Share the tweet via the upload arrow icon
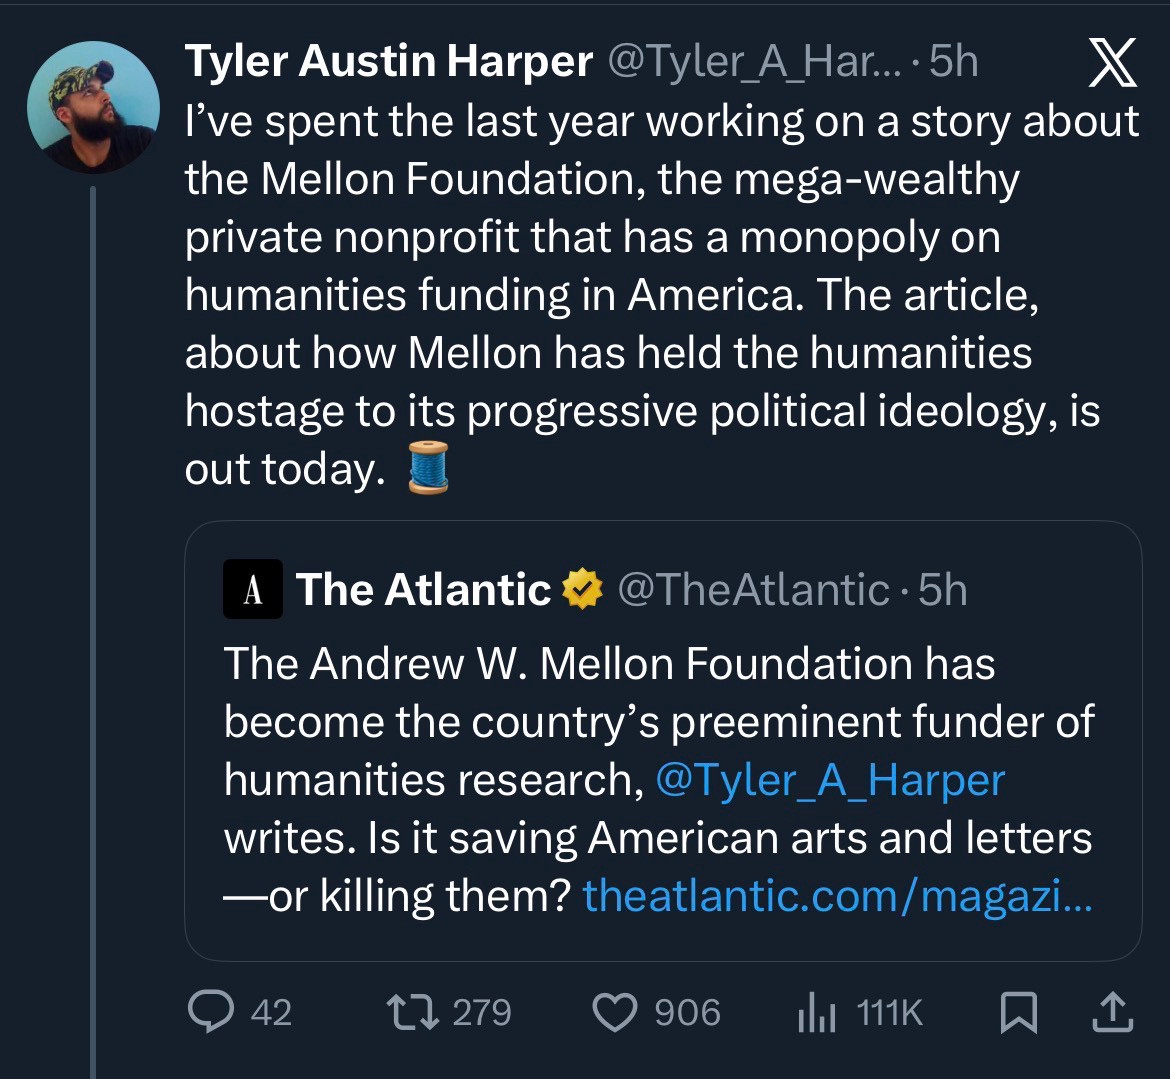The height and width of the screenshot is (1079, 1170). 1111,1013
